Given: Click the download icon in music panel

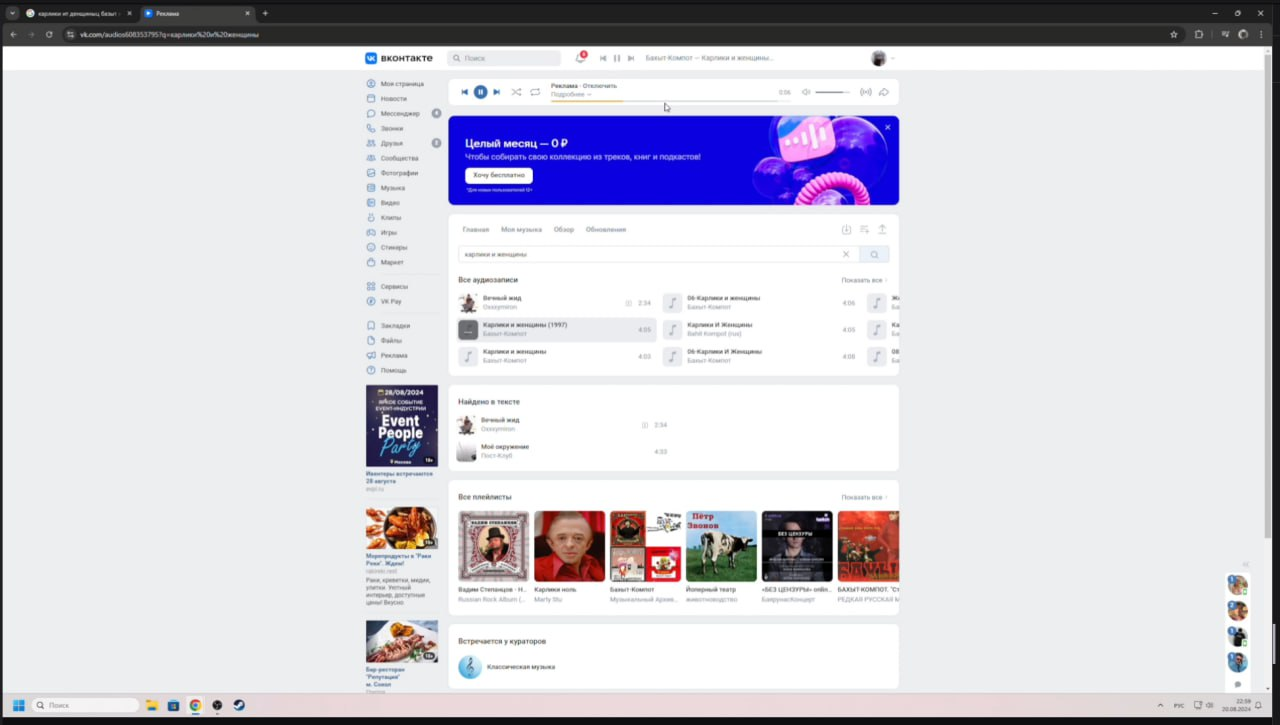Looking at the screenshot, I should [x=846, y=229].
